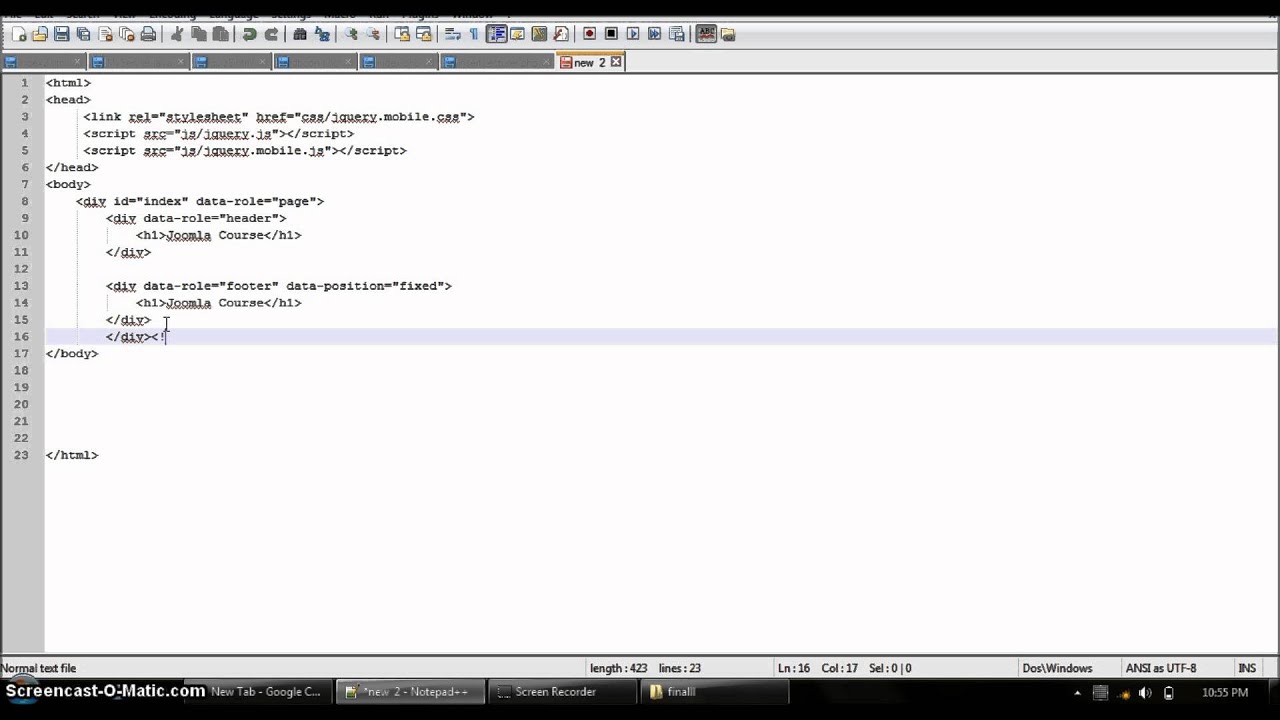The image size is (1280, 720).
Task: Click 'length : 423' in the status bar
Action: click(x=618, y=668)
